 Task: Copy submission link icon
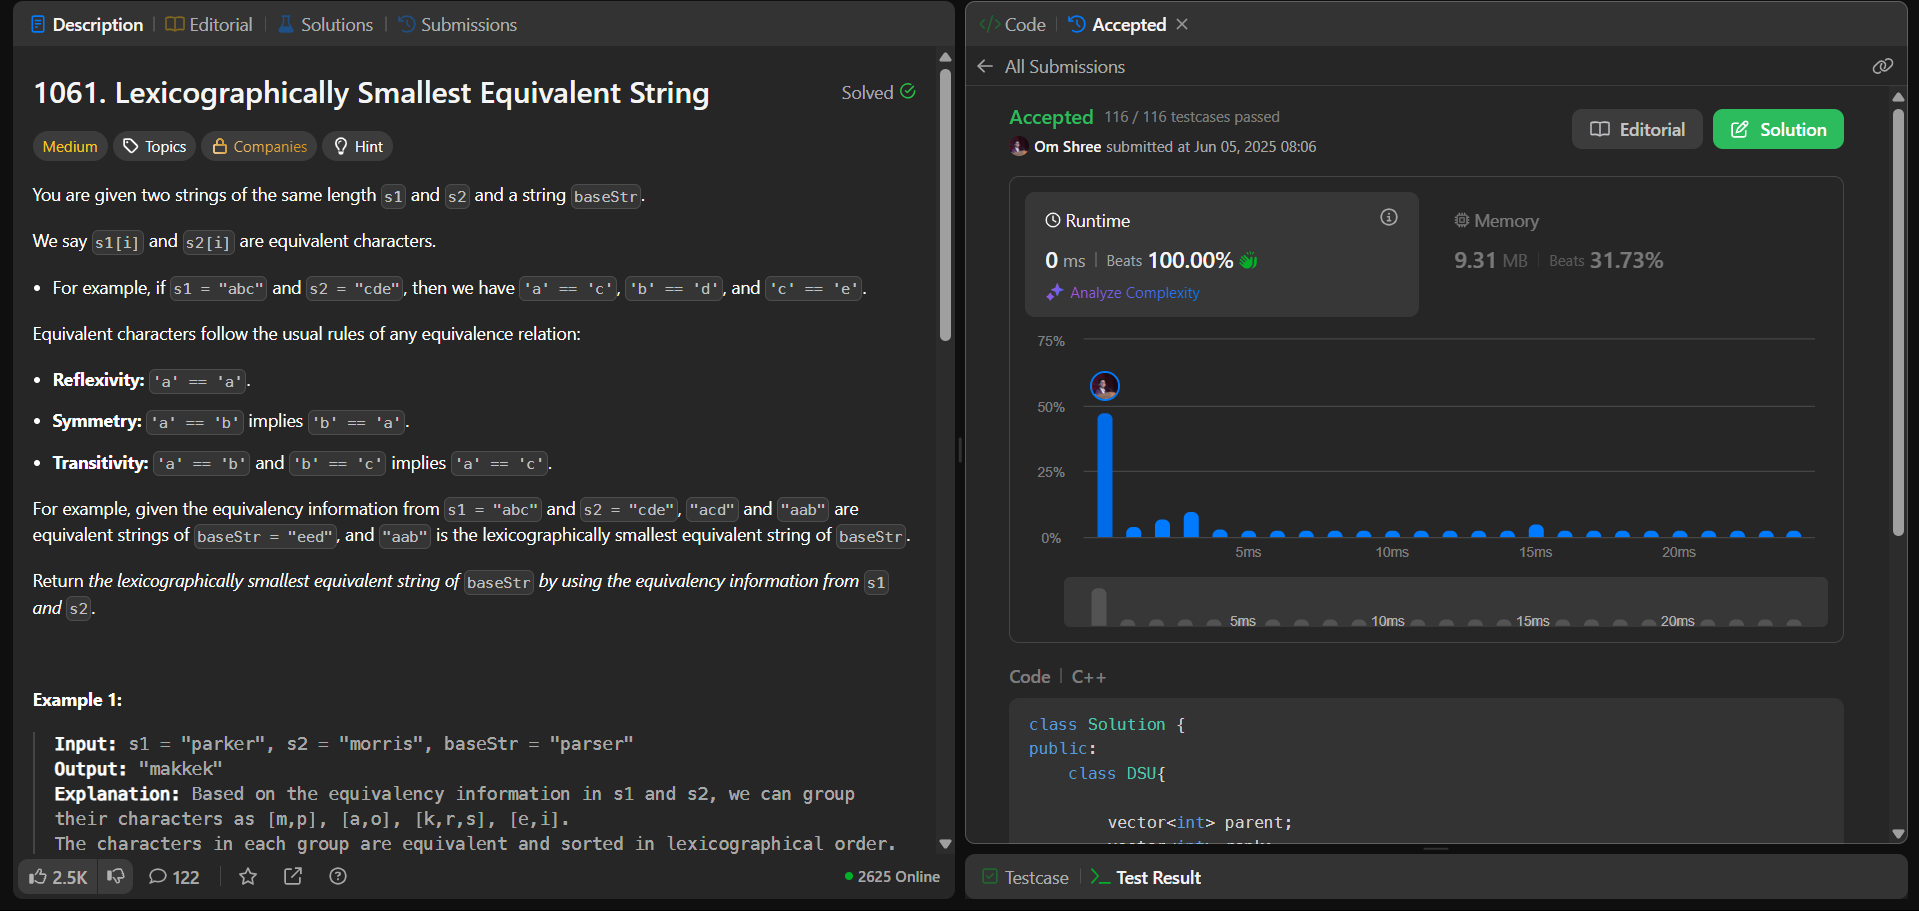pos(1882,66)
